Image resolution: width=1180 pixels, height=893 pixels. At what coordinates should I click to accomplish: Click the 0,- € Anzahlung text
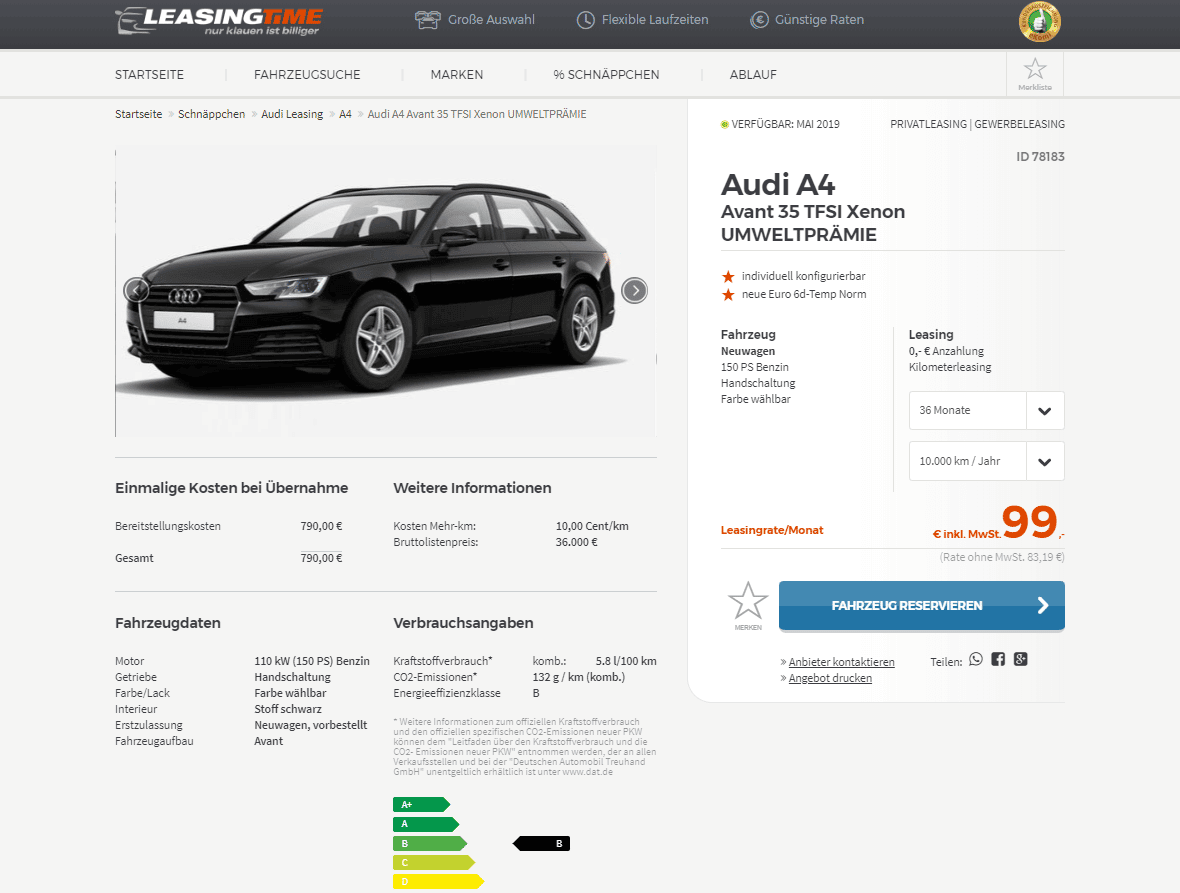pyautogui.click(x=946, y=351)
